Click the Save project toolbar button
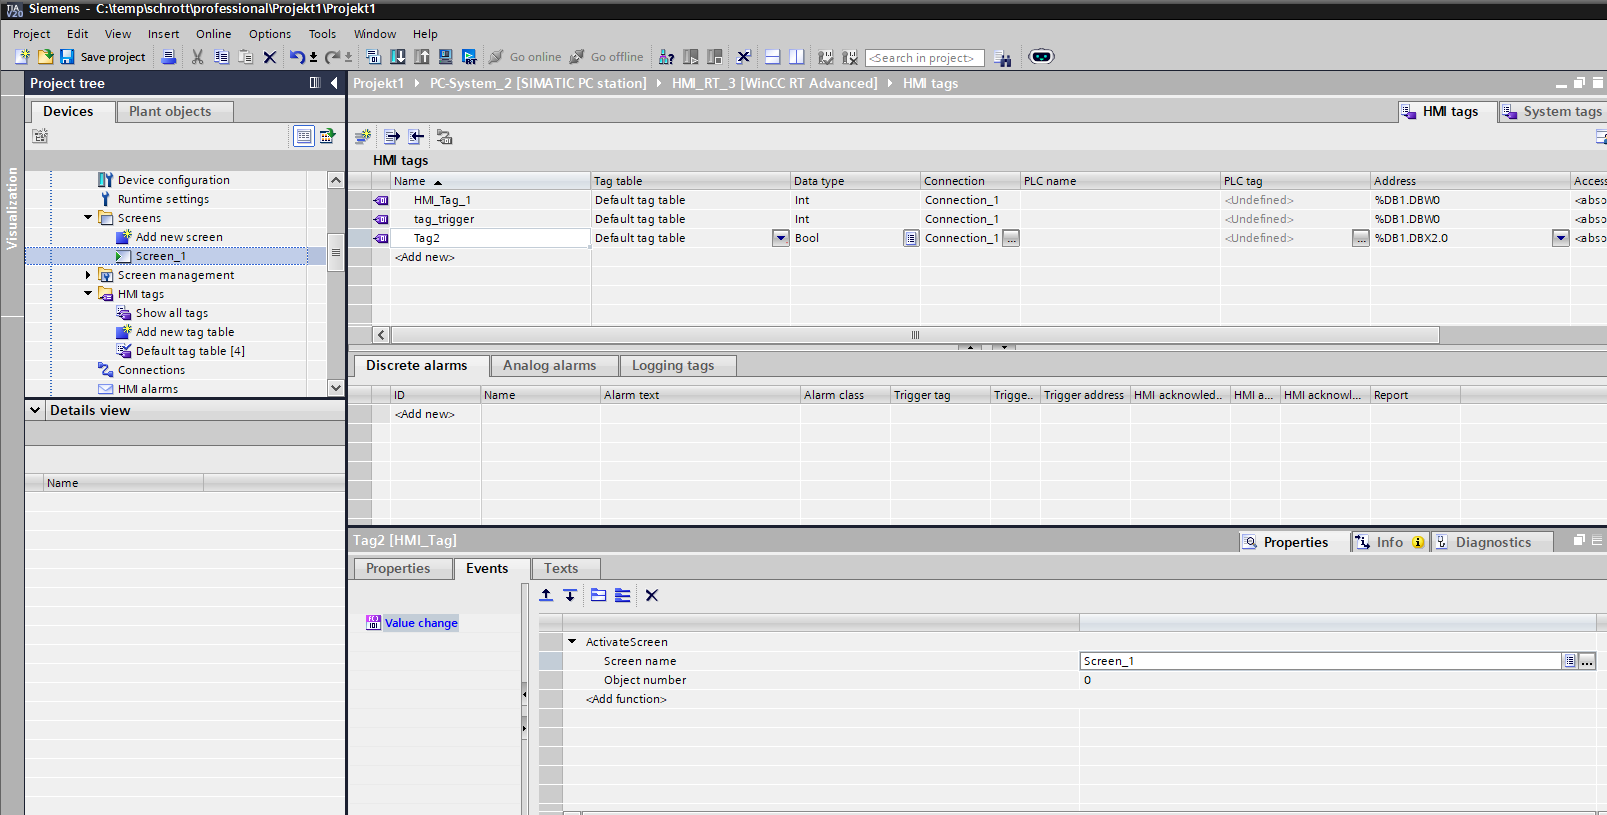1607x815 pixels. (102, 57)
